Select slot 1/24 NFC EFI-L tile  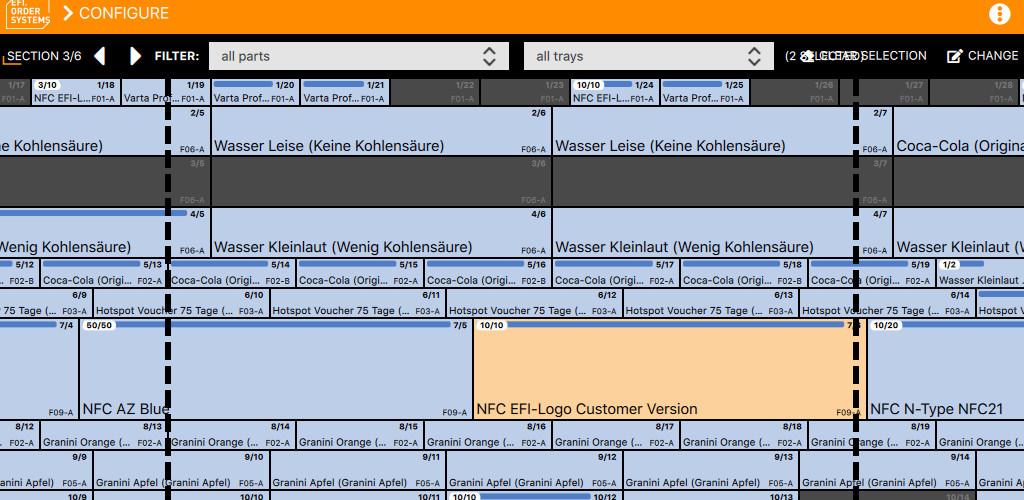click(x=614, y=92)
